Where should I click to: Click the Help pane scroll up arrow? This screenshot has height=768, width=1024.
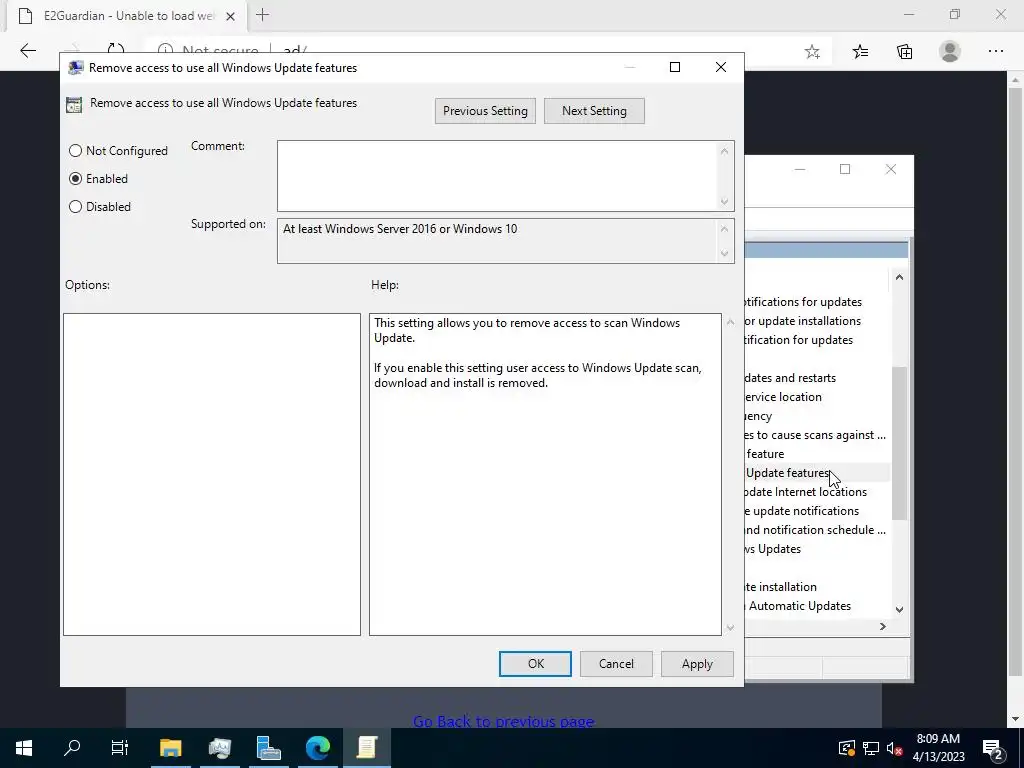[x=730, y=322]
